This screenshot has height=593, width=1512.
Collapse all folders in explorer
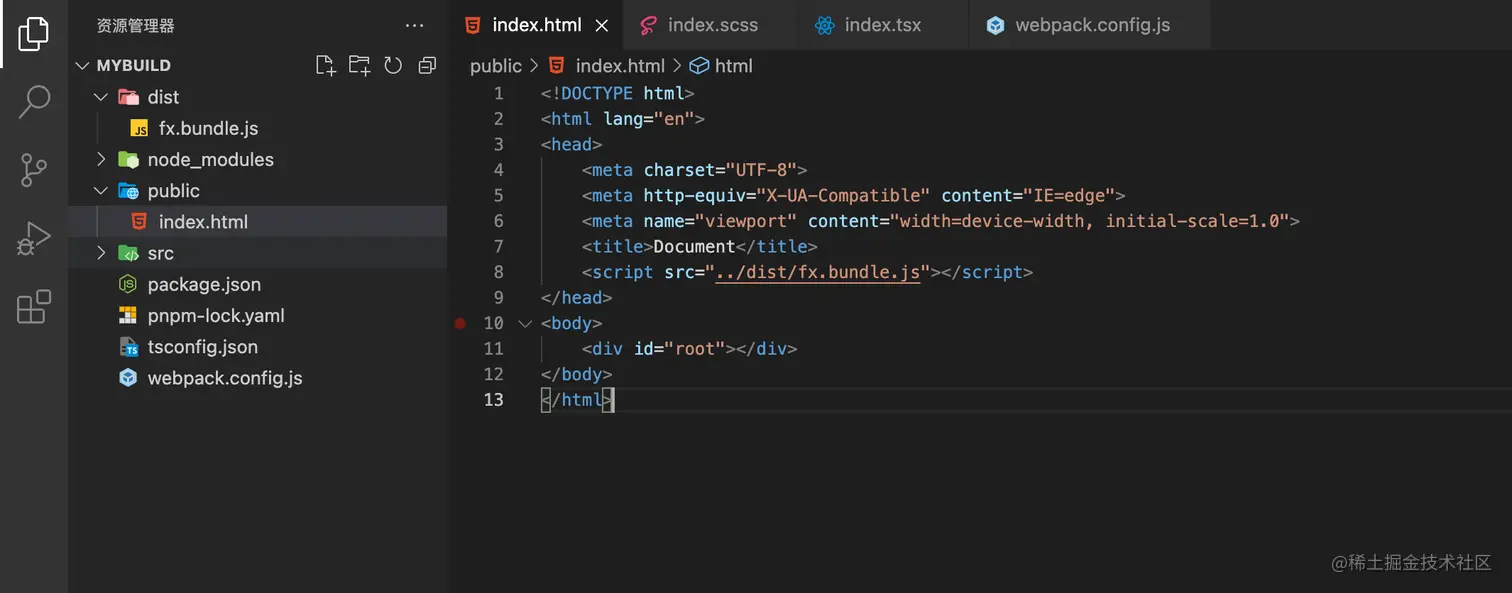[x=427, y=65]
